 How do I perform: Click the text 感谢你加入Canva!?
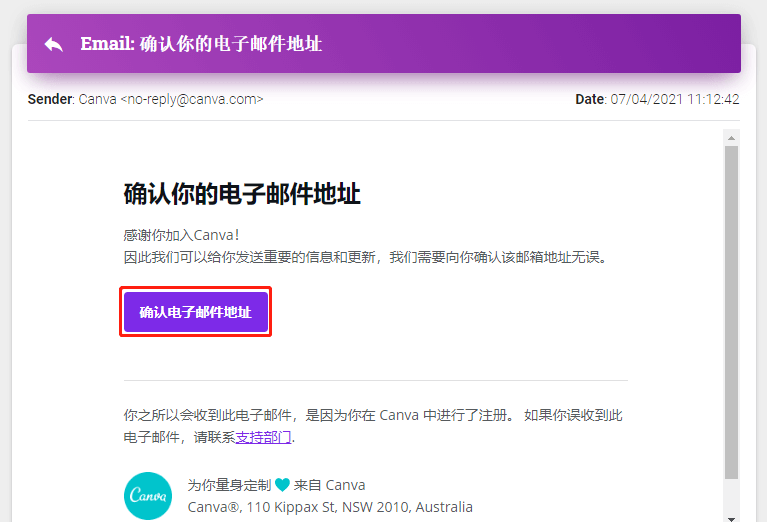tap(181, 235)
